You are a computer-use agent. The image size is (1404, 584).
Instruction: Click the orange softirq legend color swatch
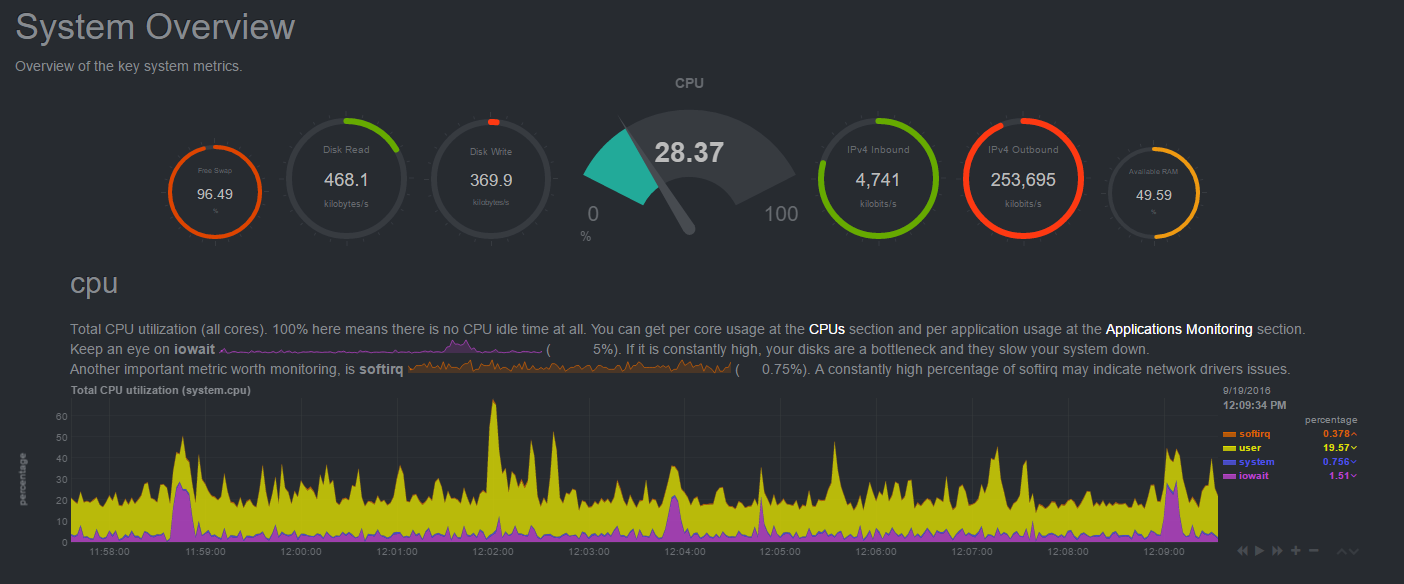[1229, 434]
